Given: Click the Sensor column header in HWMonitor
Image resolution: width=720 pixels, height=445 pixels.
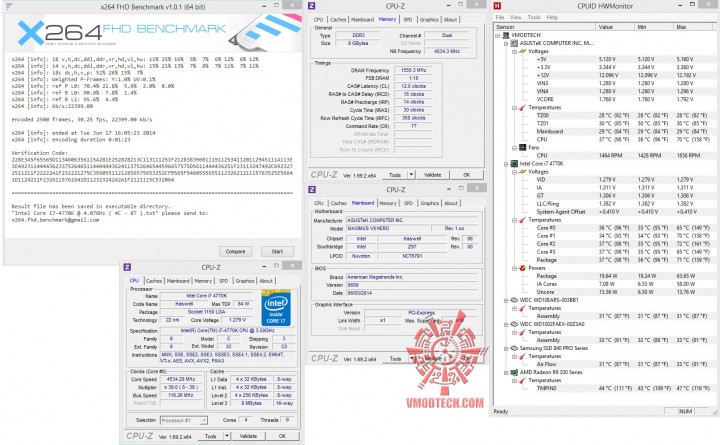Looking at the screenshot, I should (x=545, y=27).
